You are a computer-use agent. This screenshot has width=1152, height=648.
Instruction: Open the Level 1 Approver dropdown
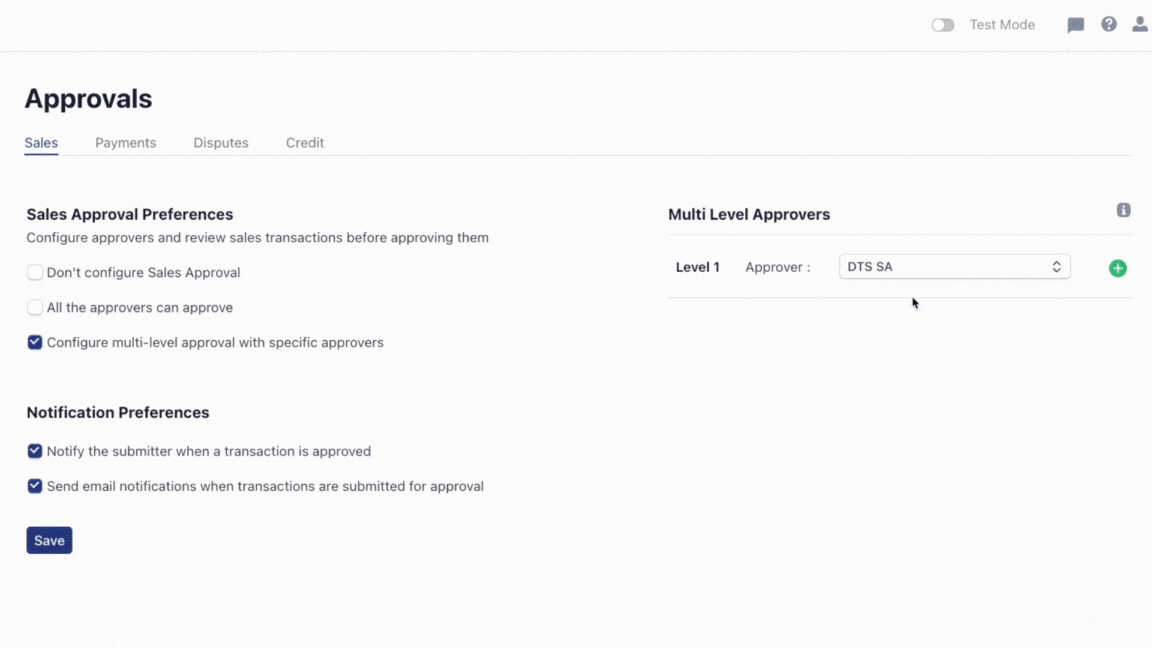pyautogui.click(x=954, y=267)
